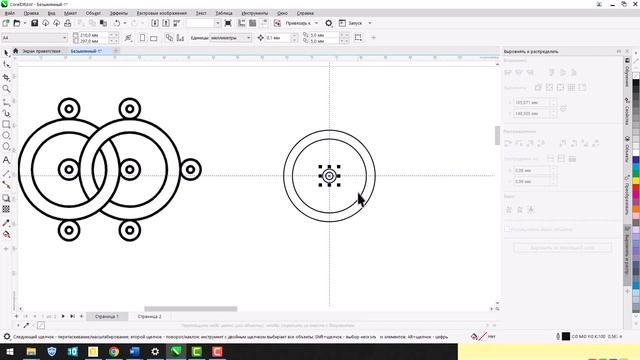Click the New document icon

(6, 23)
